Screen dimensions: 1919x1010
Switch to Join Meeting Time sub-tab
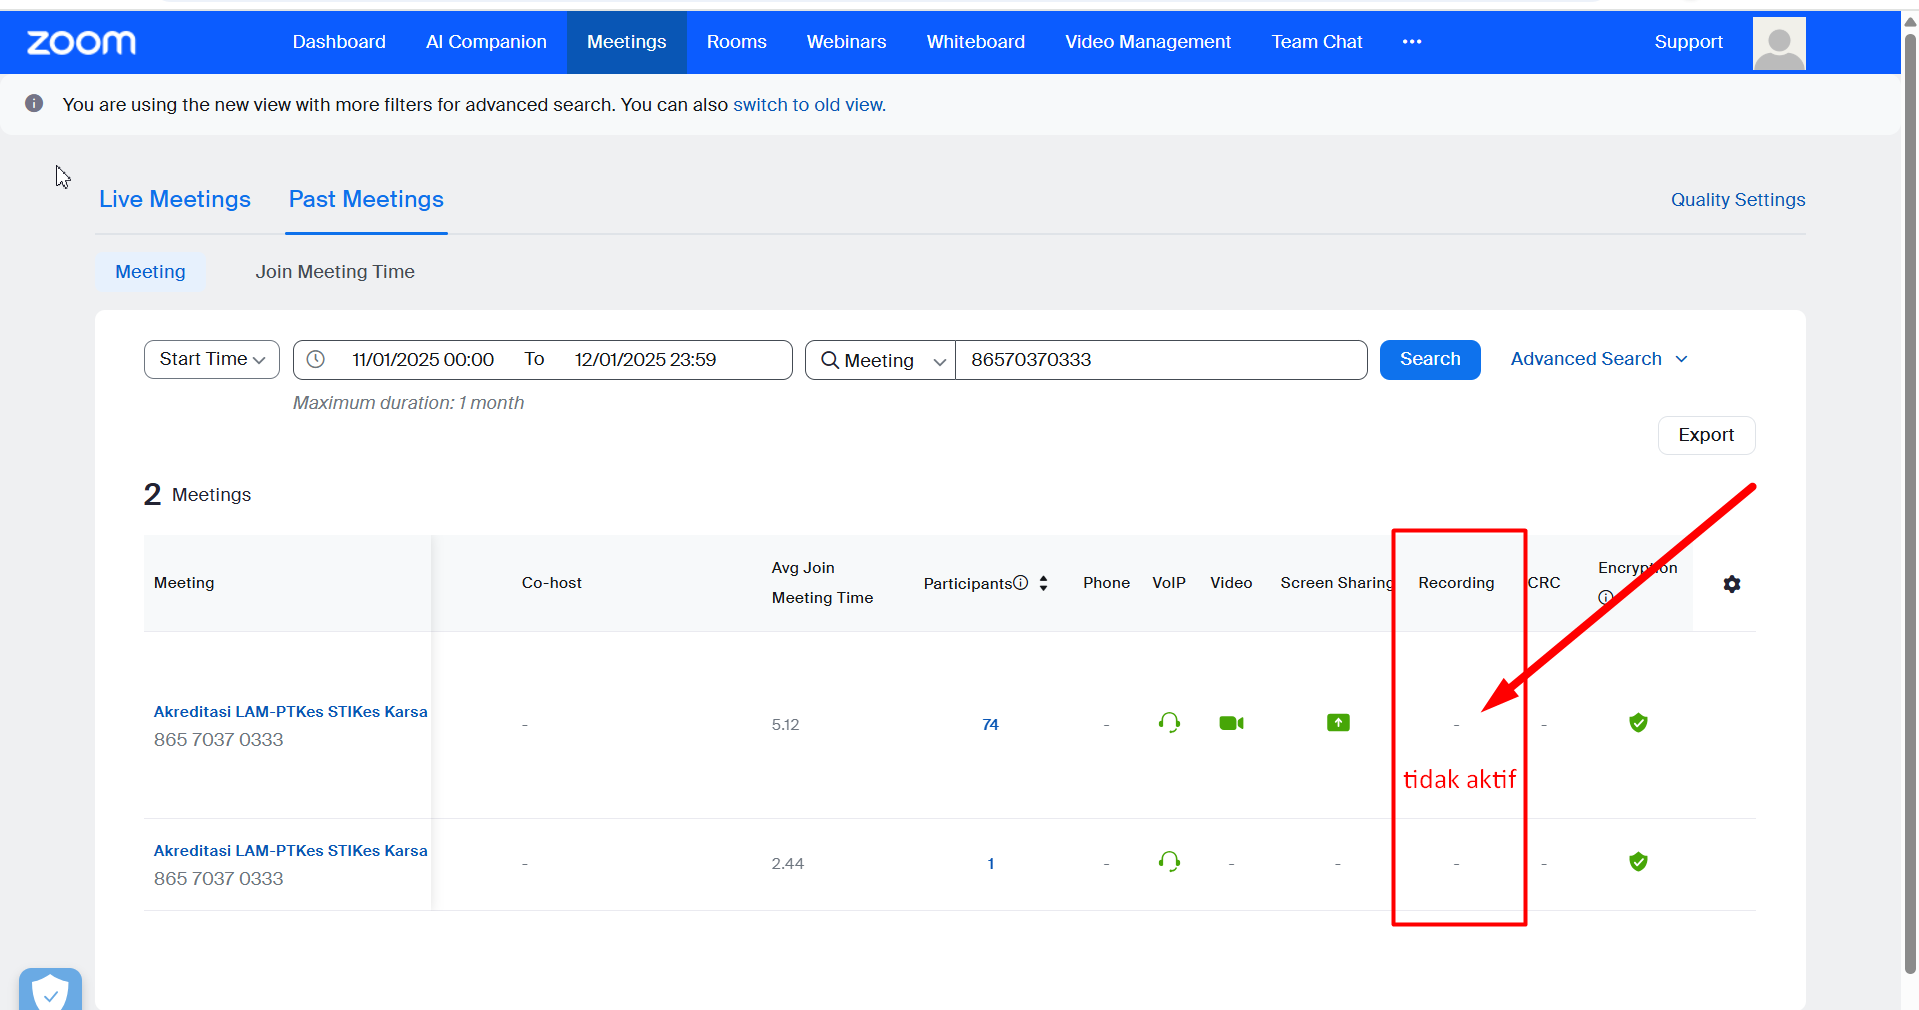click(335, 272)
